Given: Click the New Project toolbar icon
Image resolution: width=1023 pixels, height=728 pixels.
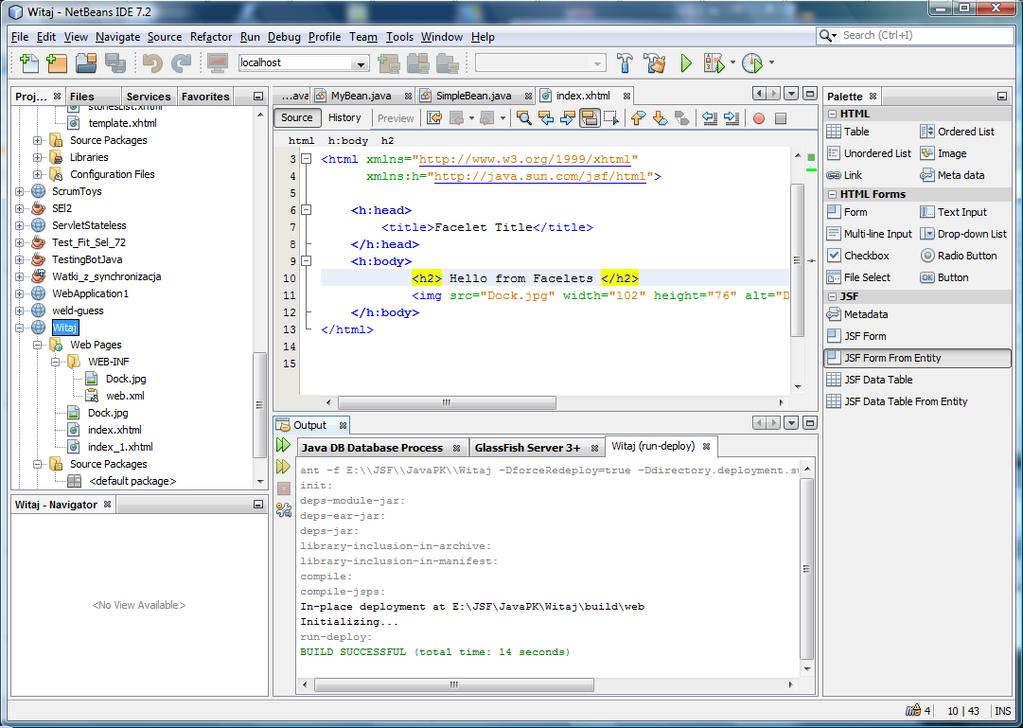Looking at the screenshot, I should click(57, 63).
